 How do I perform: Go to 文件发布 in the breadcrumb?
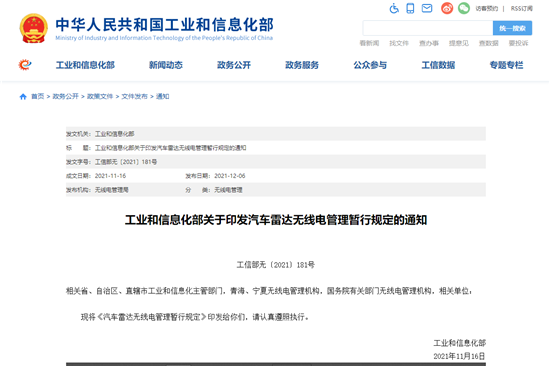pos(134,97)
